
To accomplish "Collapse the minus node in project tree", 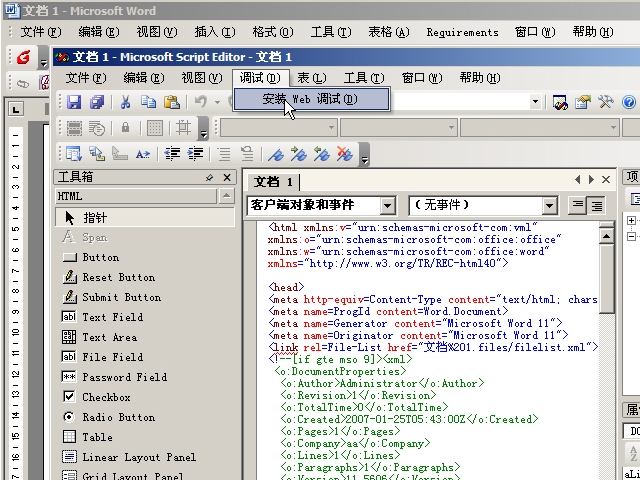I will click(631, 236).
